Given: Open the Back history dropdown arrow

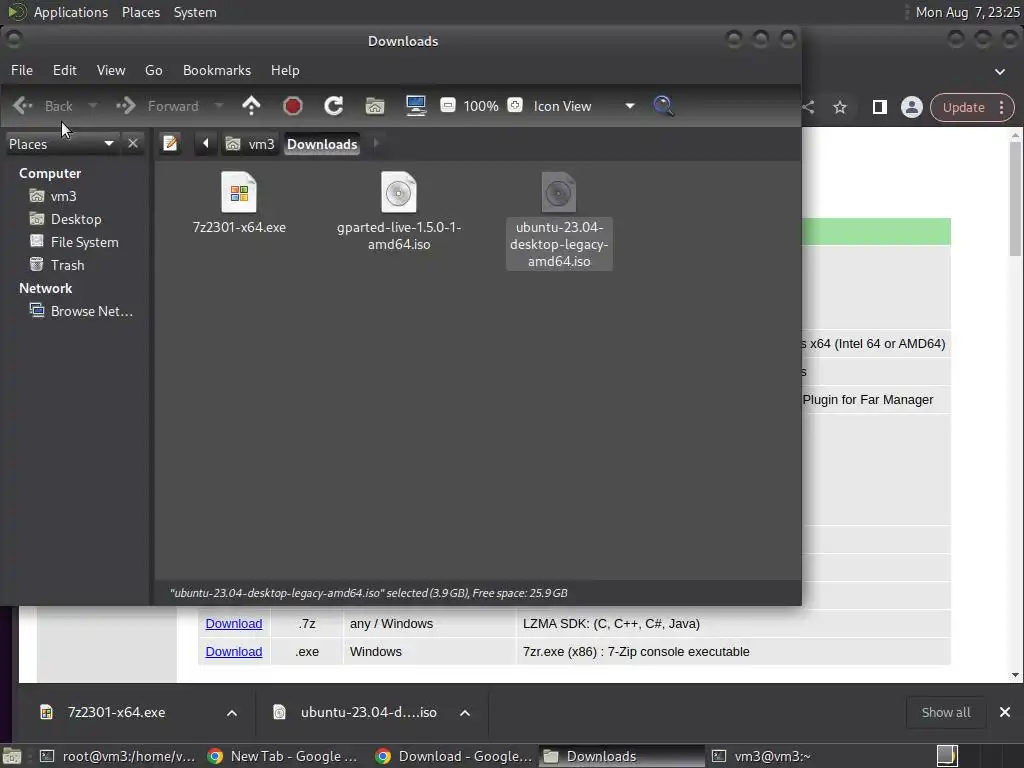Looking at the screenshot, I should coord(92,106).
